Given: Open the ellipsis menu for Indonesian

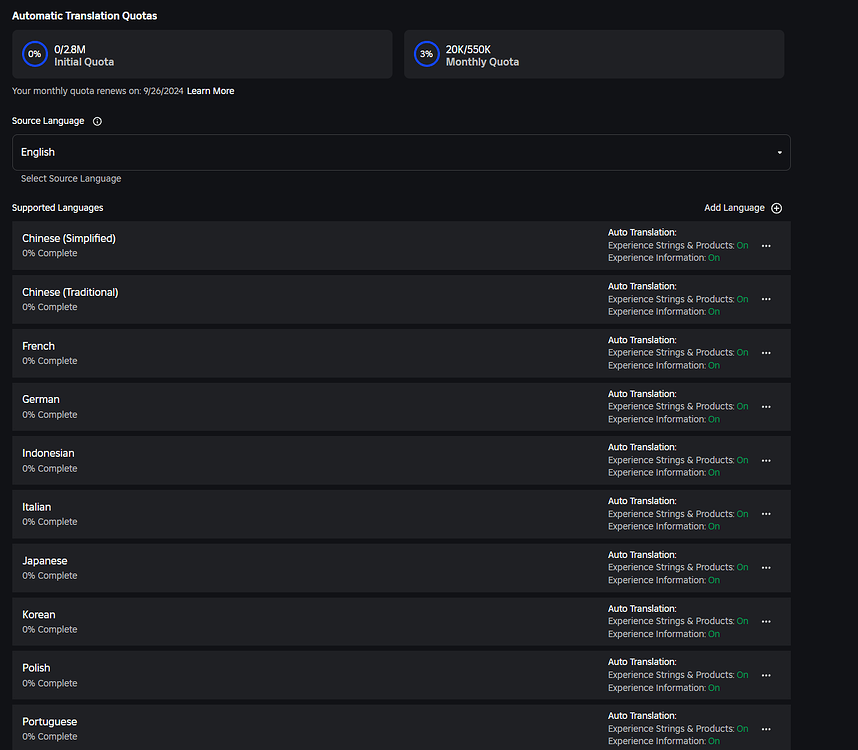Looking at the screenshot, I should pyautogui.click(x=766, y=461).
